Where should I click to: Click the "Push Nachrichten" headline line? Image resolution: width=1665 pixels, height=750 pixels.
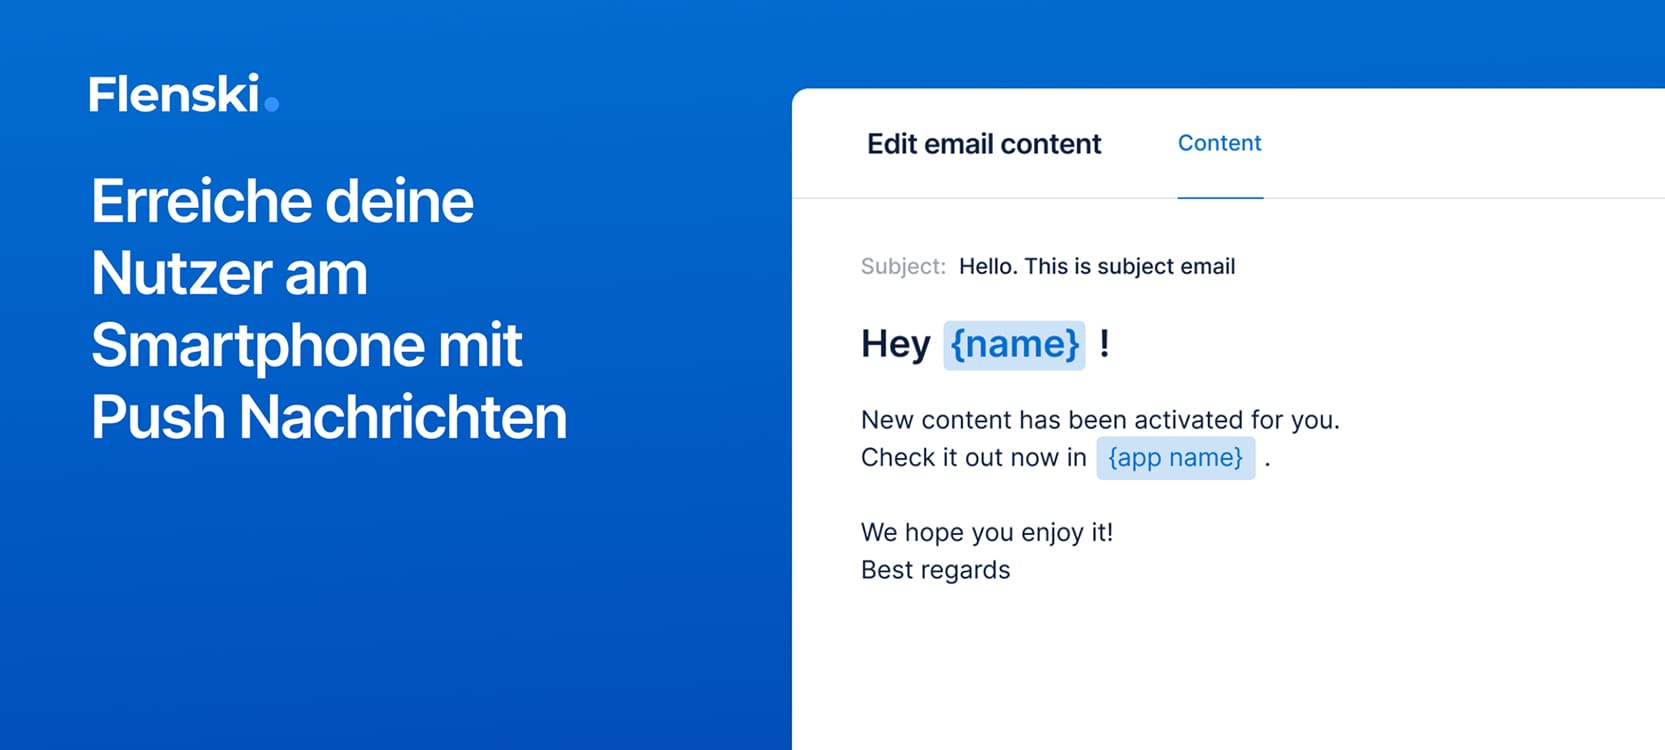(x=328, y=417)
